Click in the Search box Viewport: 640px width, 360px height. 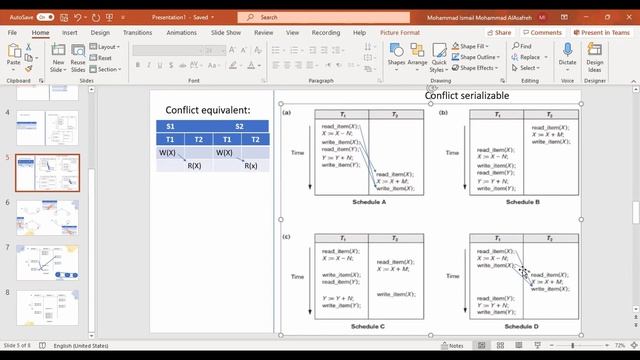(x=324, y=17)
